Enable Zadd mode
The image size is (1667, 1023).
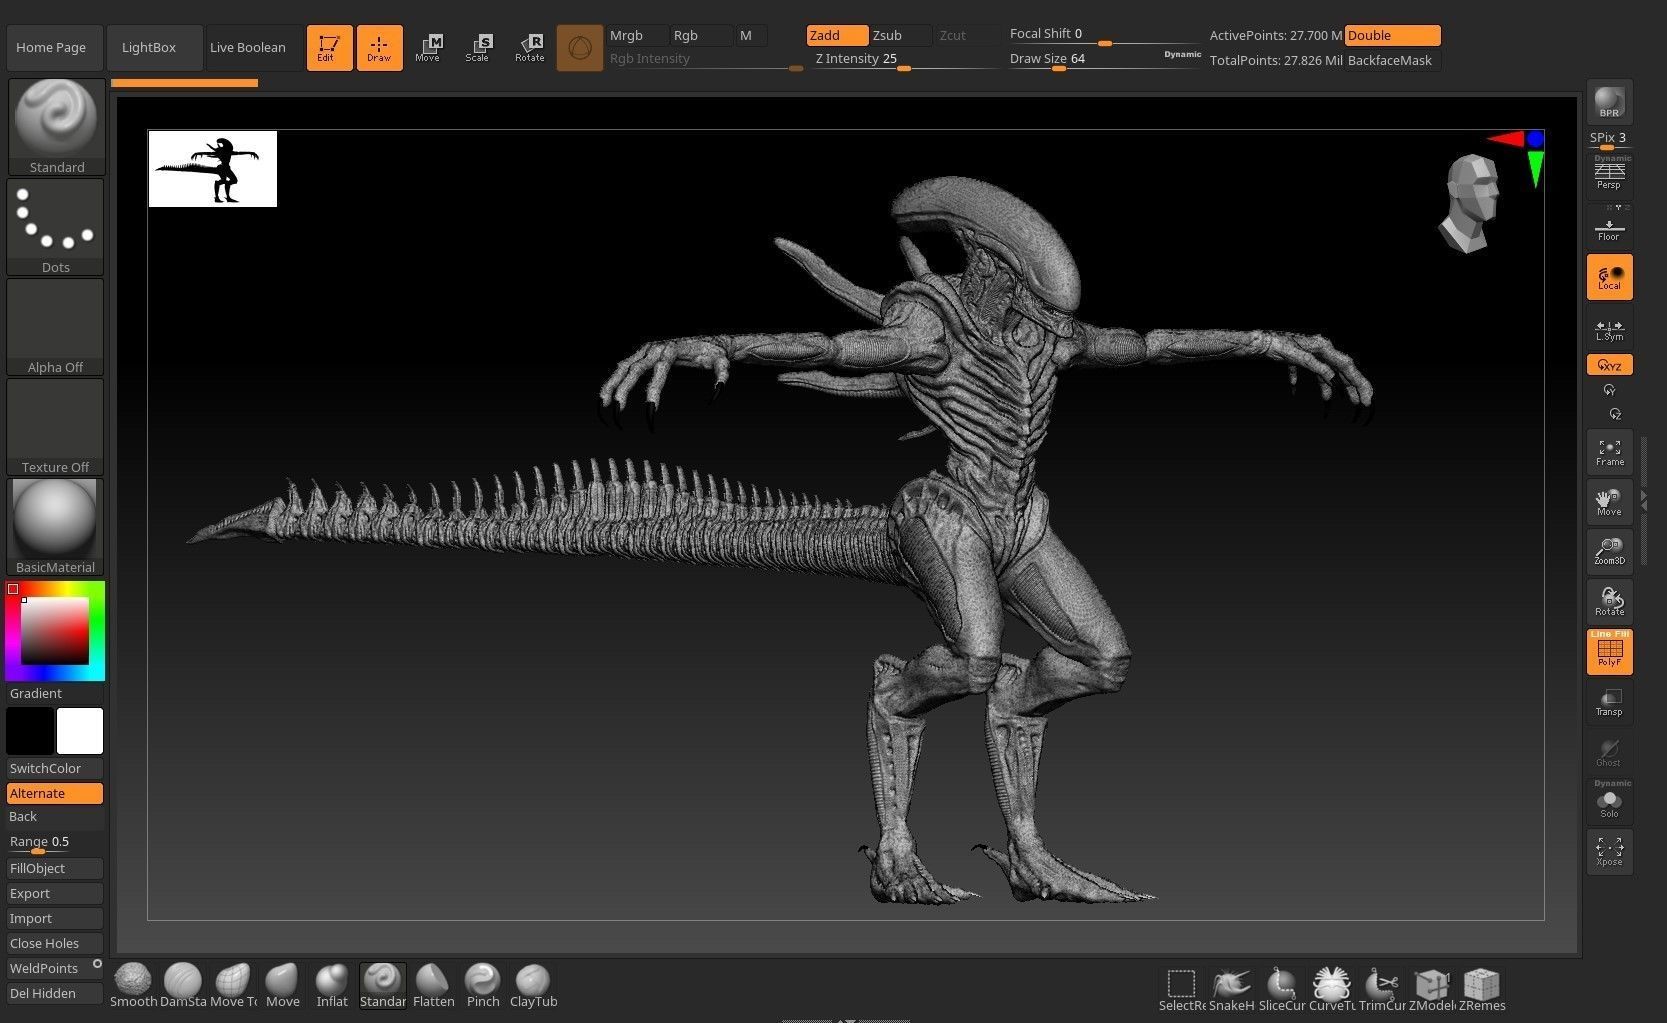[836, 35]
